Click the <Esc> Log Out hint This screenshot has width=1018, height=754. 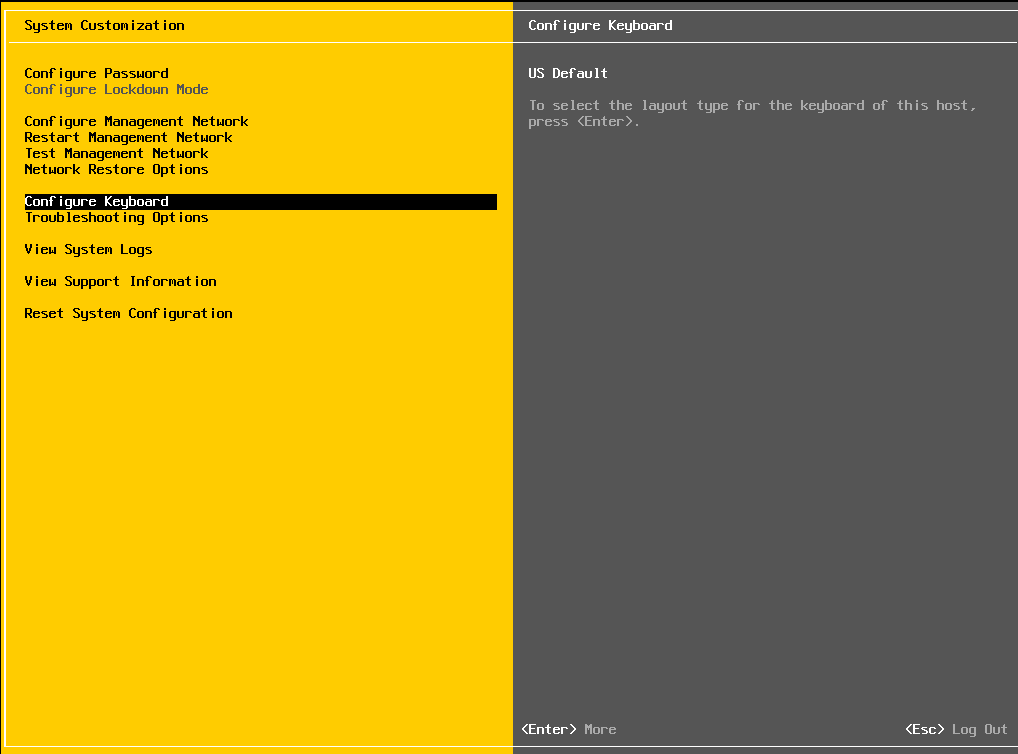(956, 729)
